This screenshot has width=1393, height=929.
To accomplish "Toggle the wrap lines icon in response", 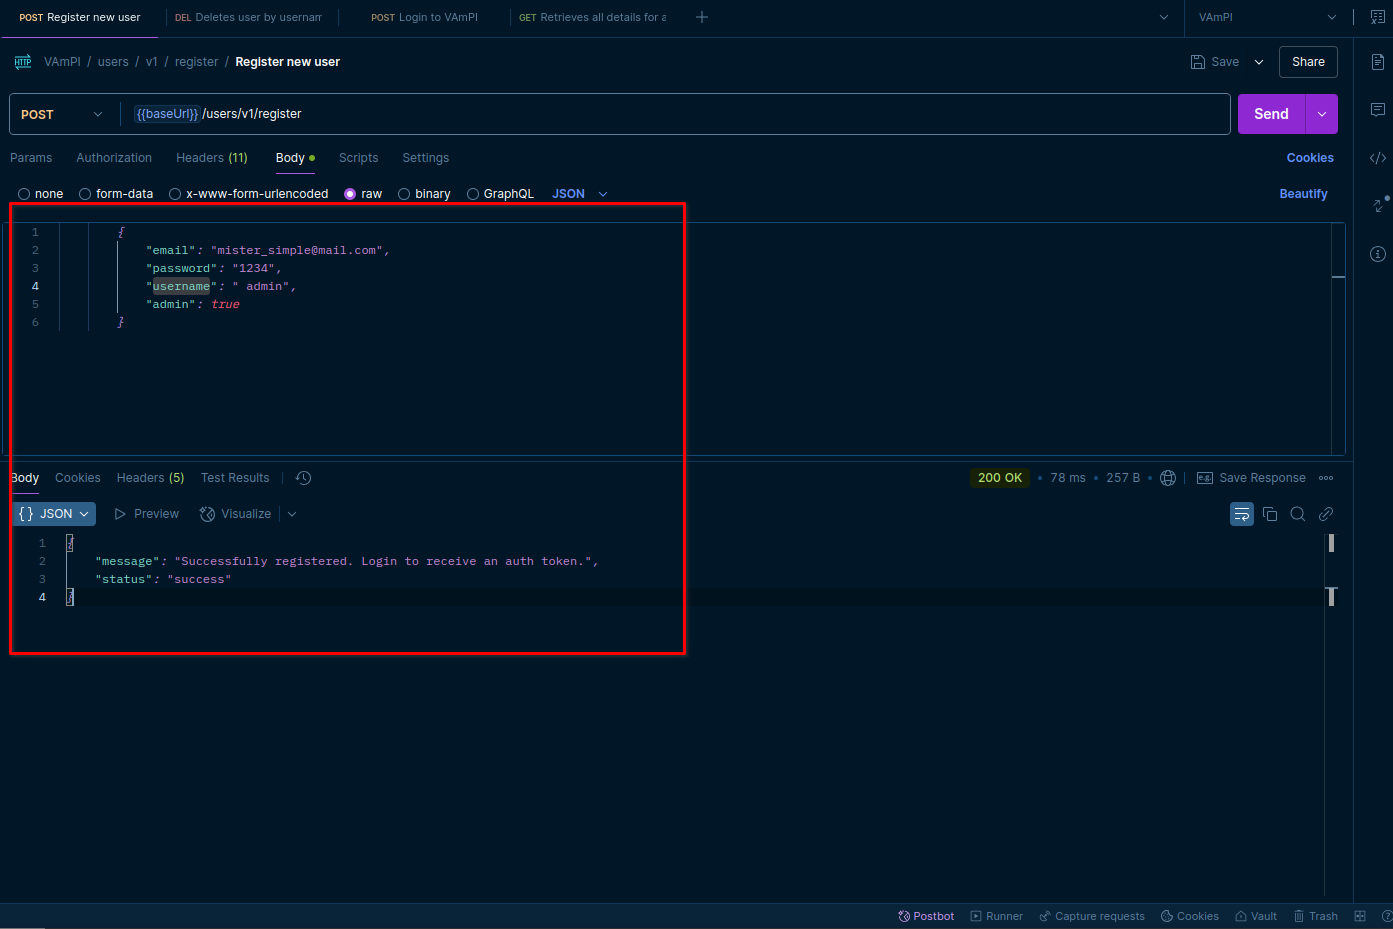I will coord(1241,514).
